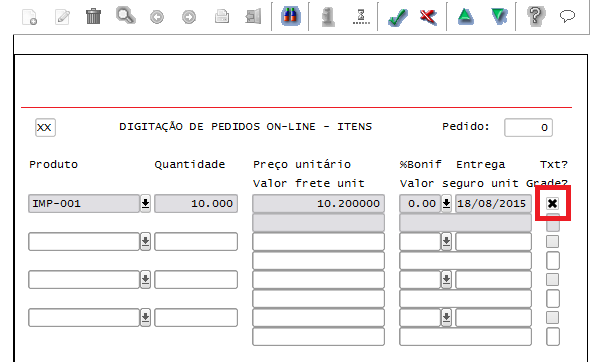601x362 pixels.
Task: Click the edit record pencil icon
Action: (62, 17)
